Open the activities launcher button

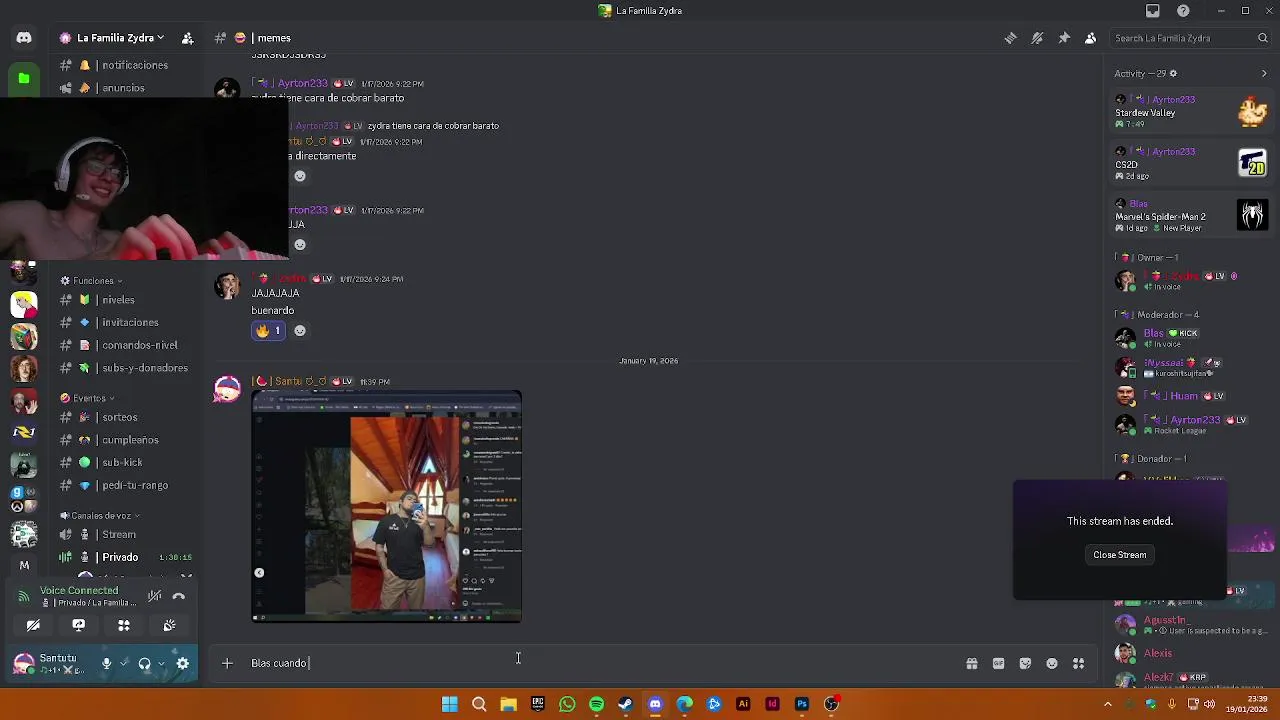(124, 625)
